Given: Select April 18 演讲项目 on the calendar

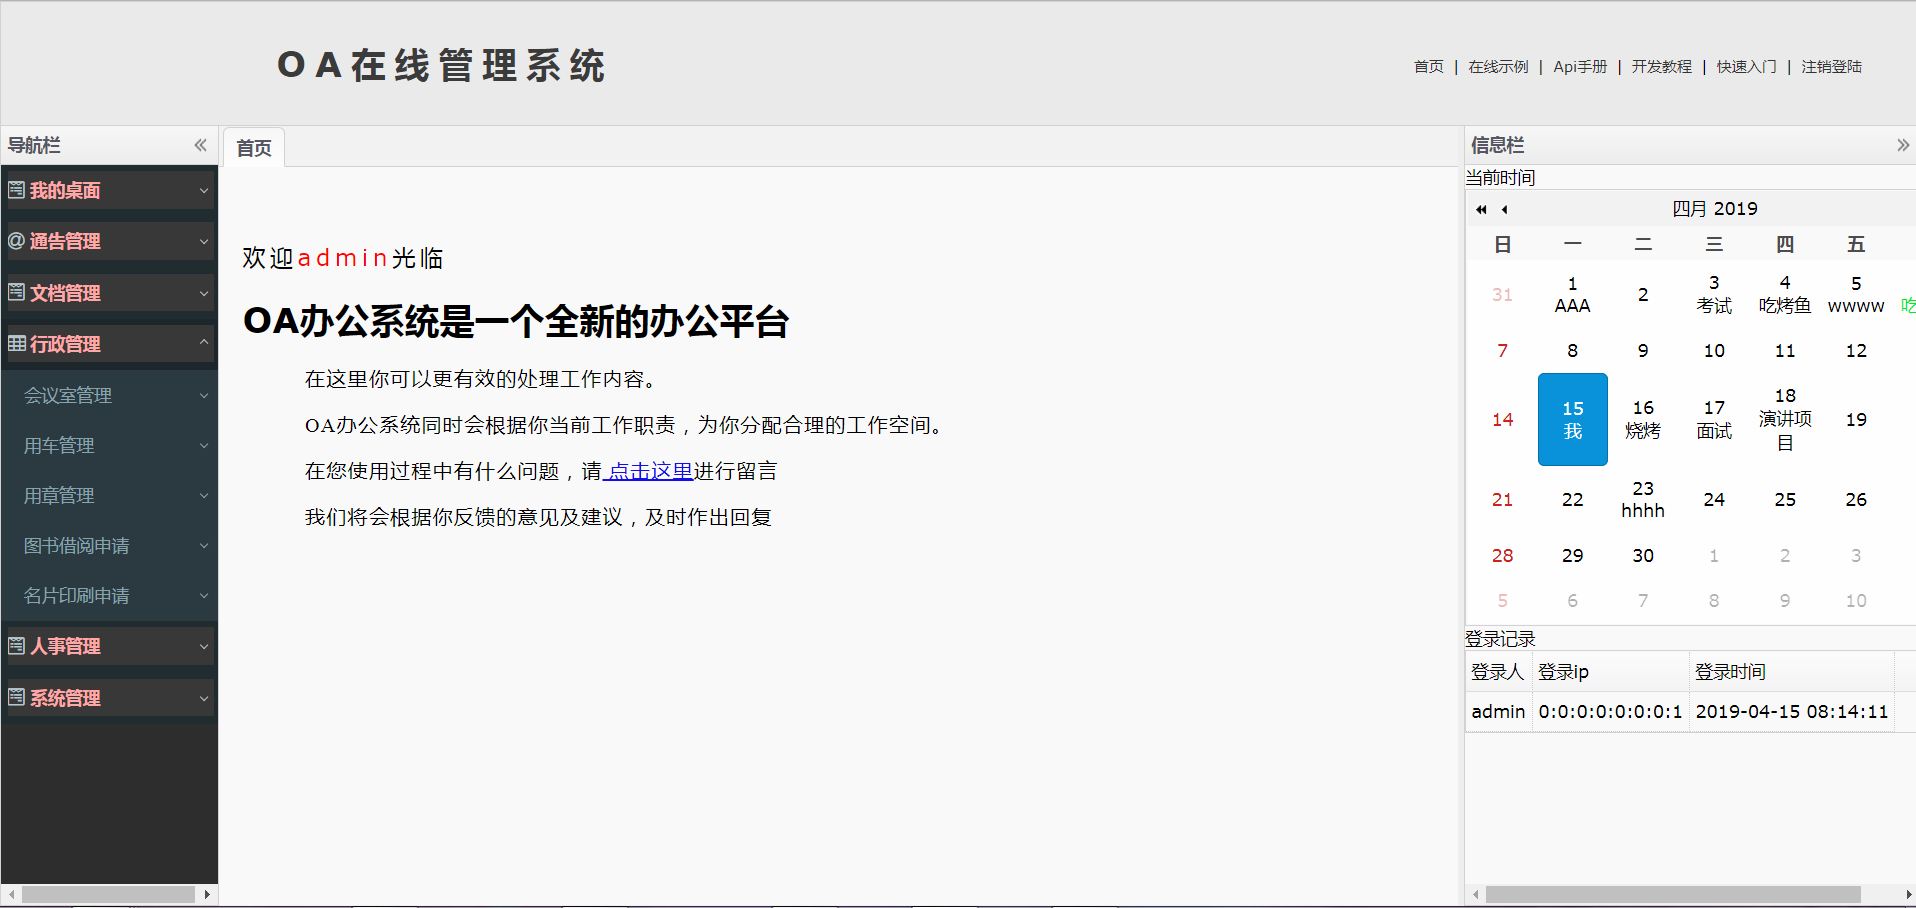Looking at the screenshot, I should click(x=1785, y=419).
